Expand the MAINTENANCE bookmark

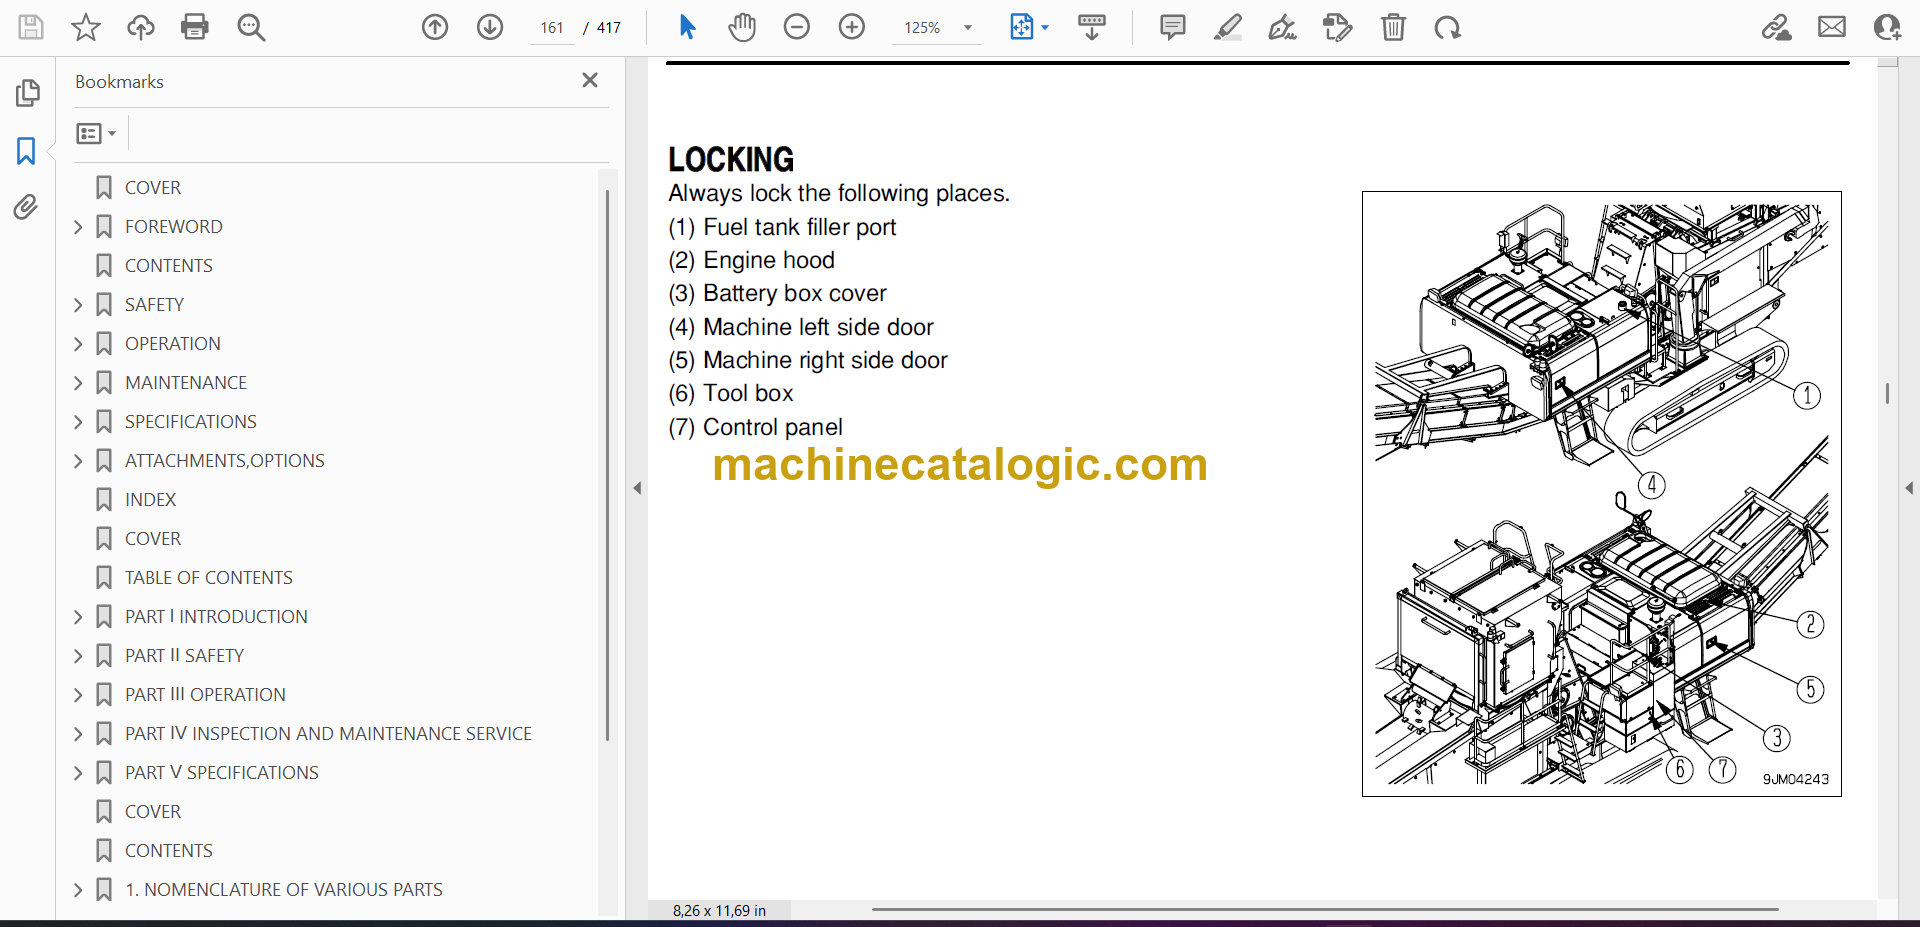coord(79,383)
